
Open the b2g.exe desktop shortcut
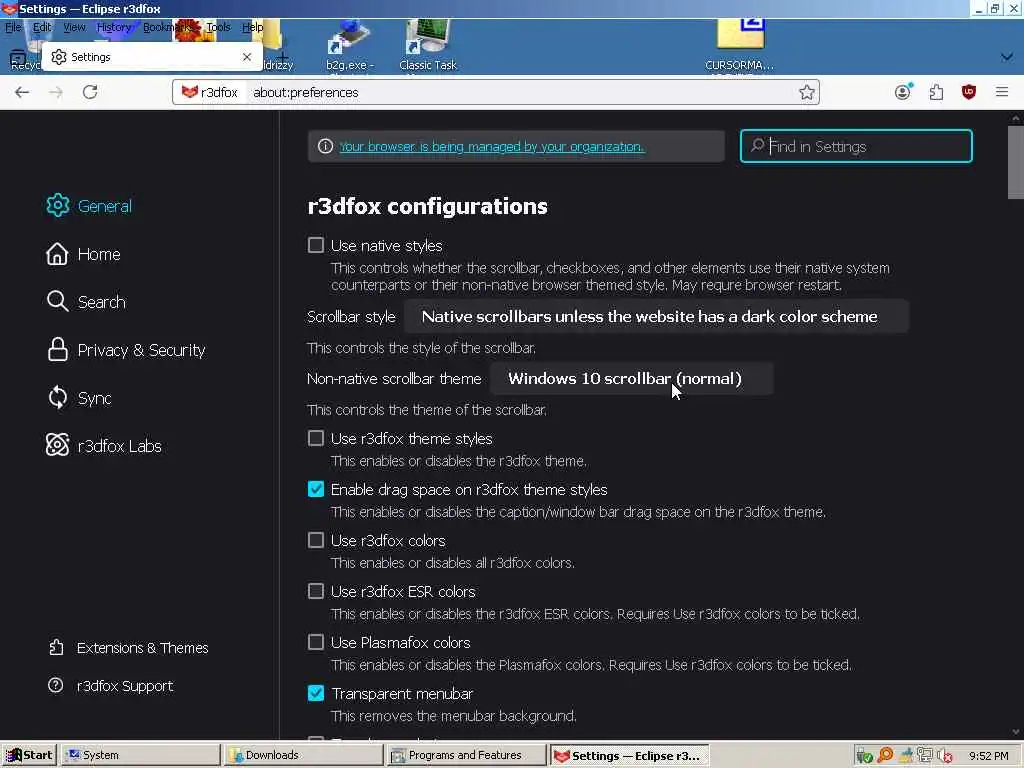349,46
